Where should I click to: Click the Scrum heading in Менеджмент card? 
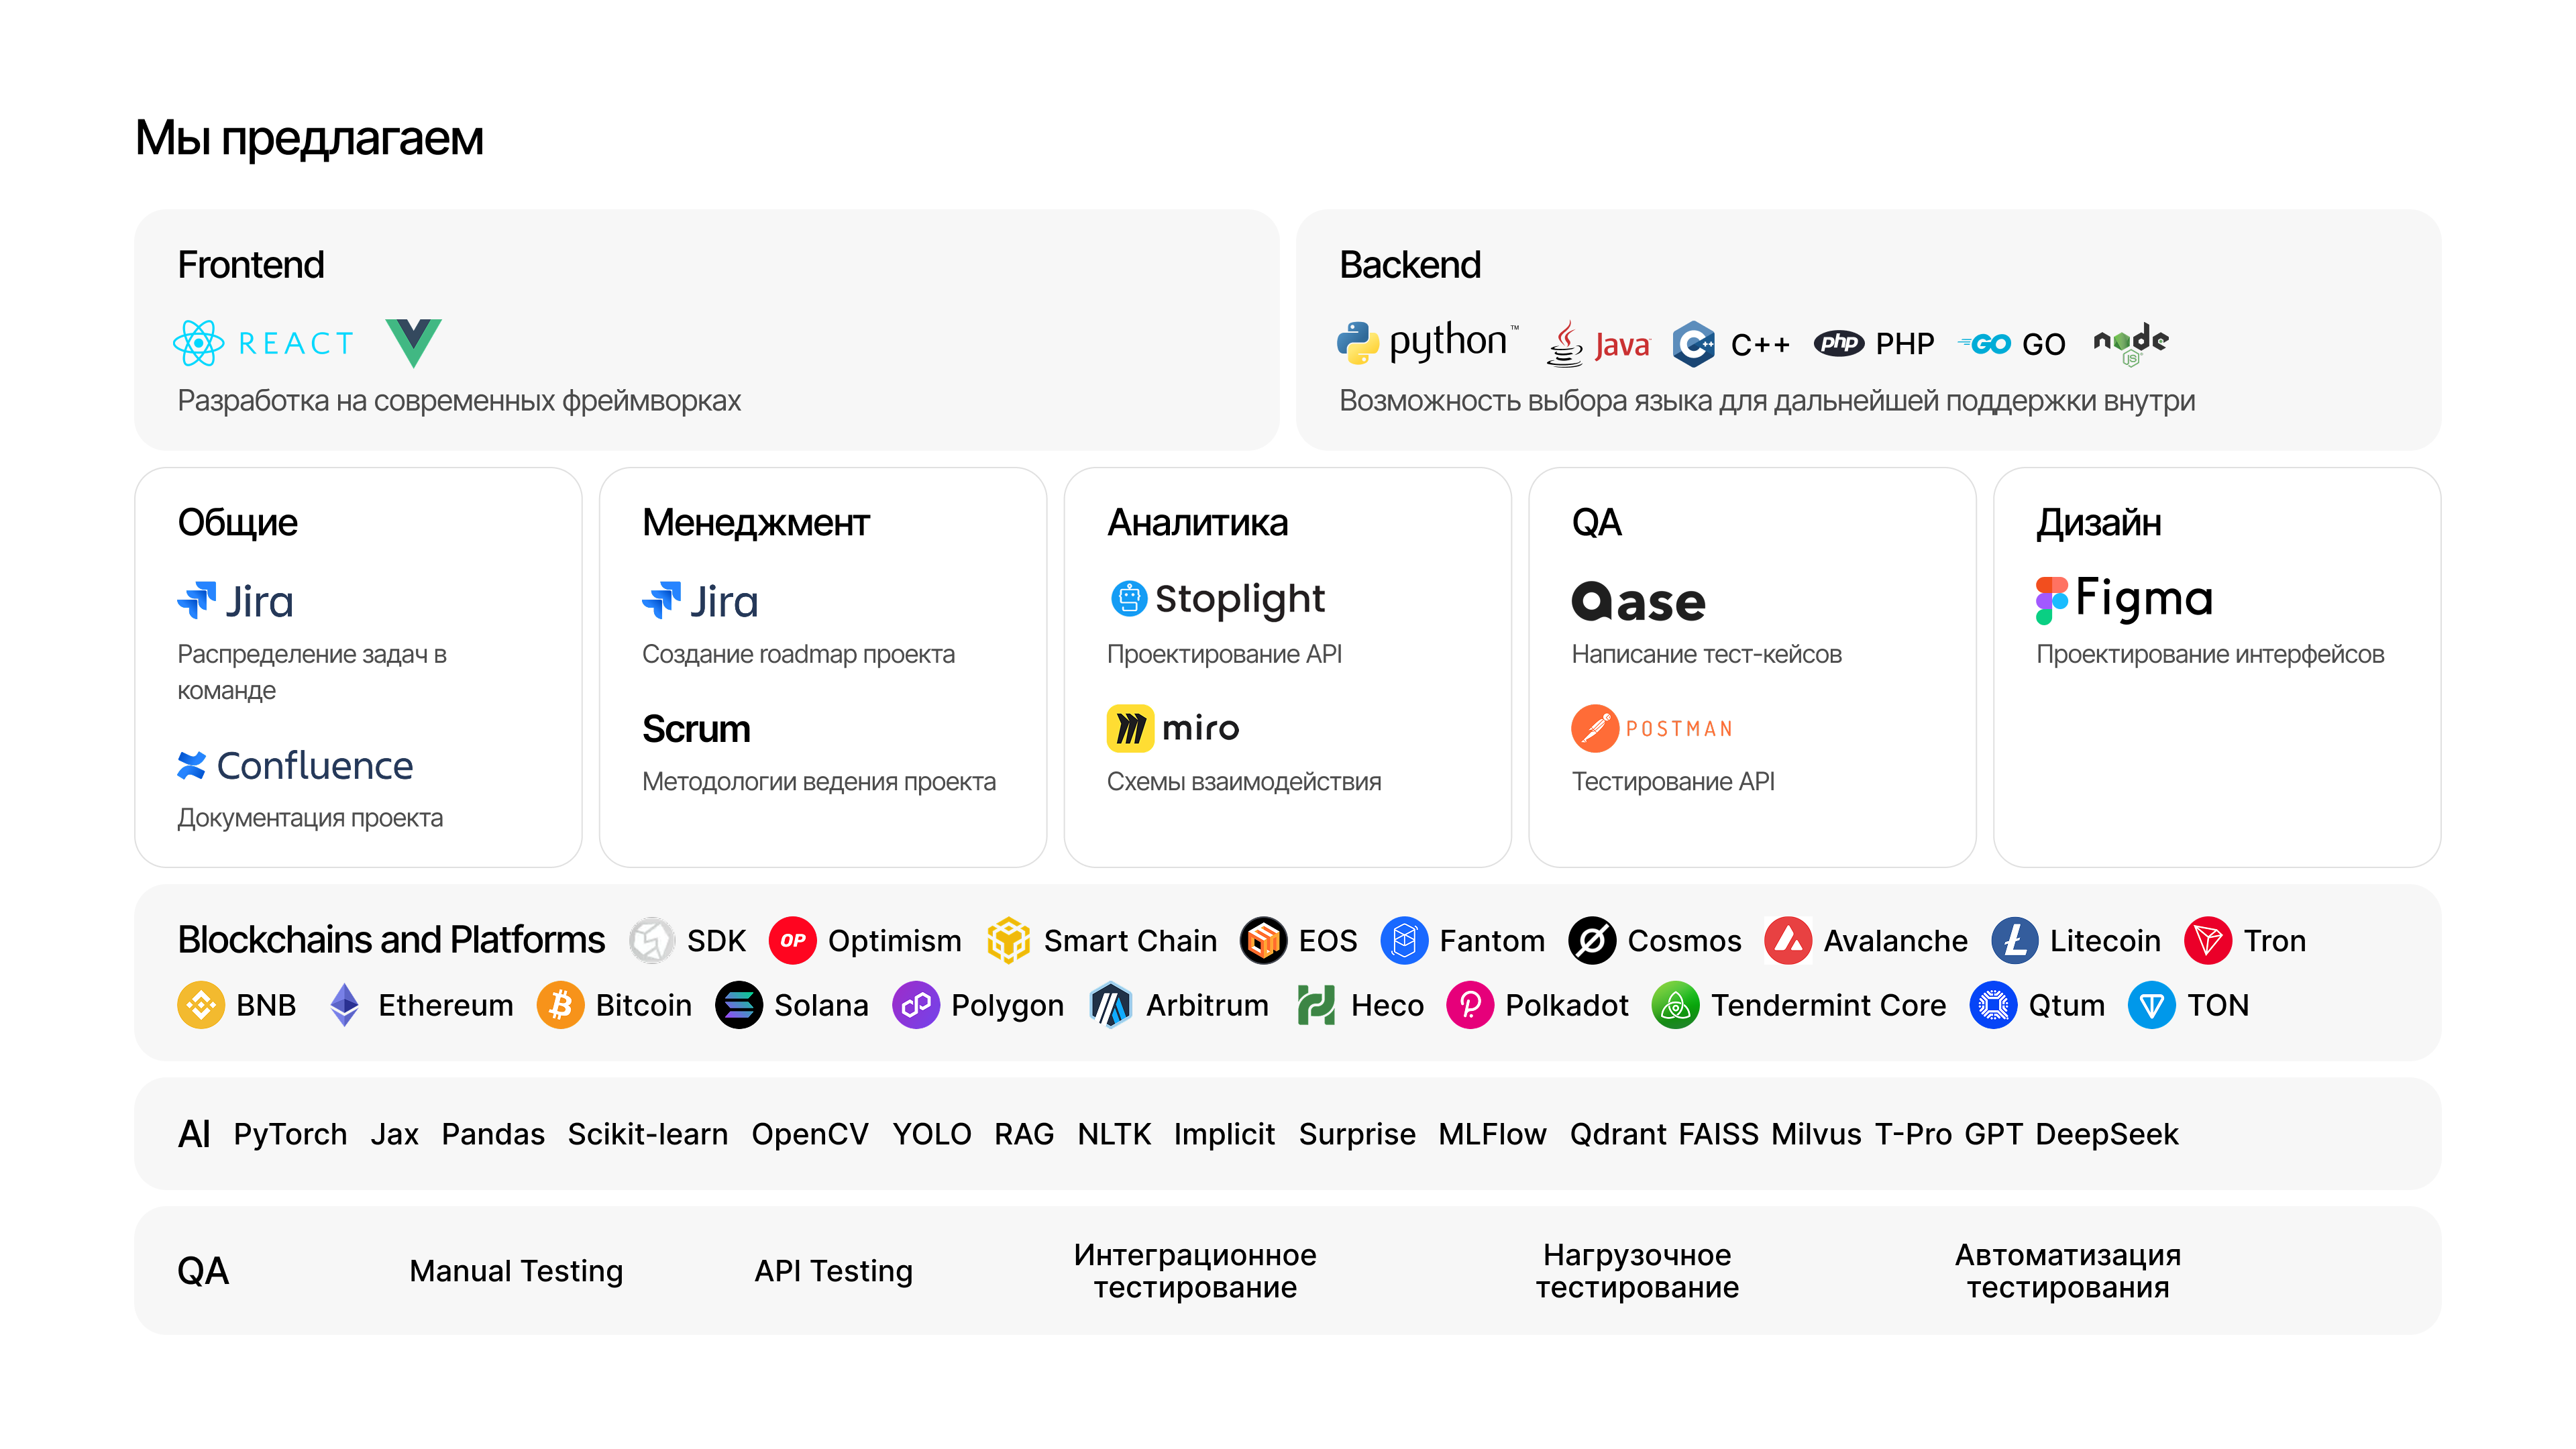[x=696, y=729]
